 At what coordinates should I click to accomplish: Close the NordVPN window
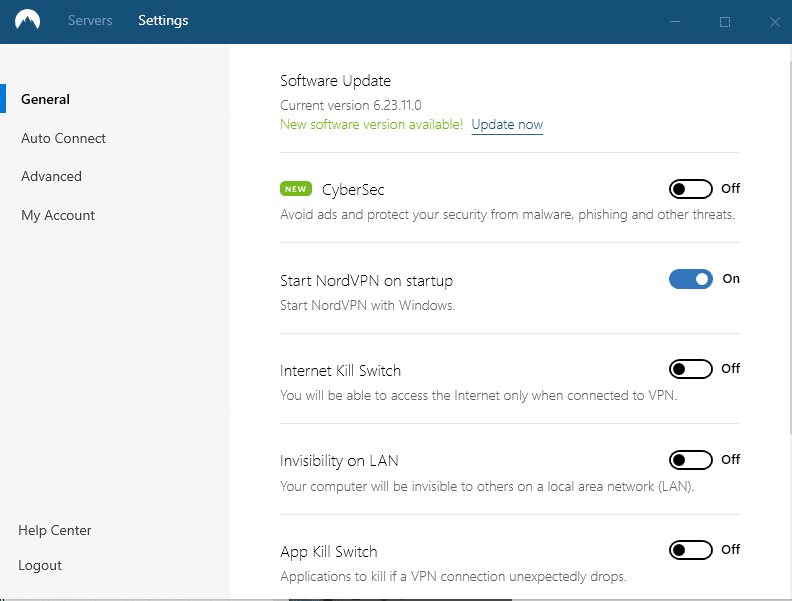[x=775, y=22]
